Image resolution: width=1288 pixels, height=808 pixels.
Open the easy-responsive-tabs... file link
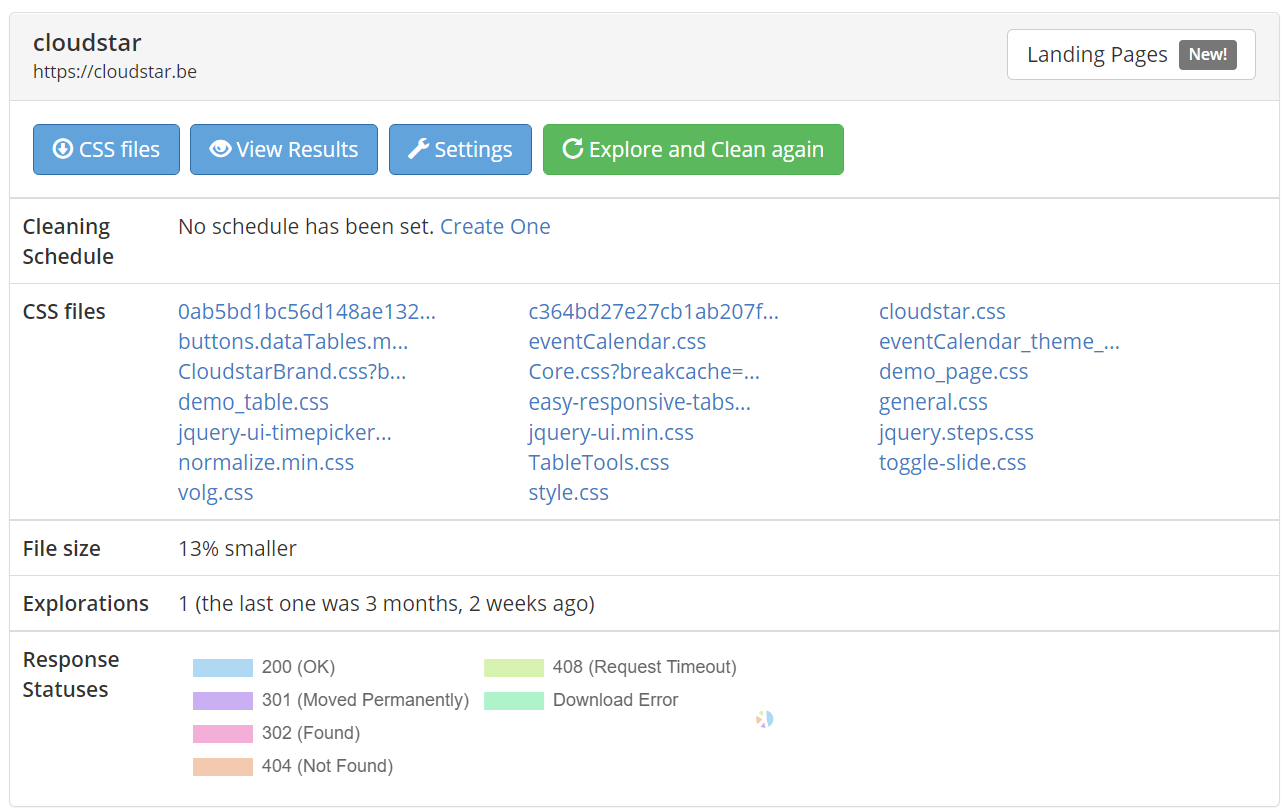pos(640,402)
